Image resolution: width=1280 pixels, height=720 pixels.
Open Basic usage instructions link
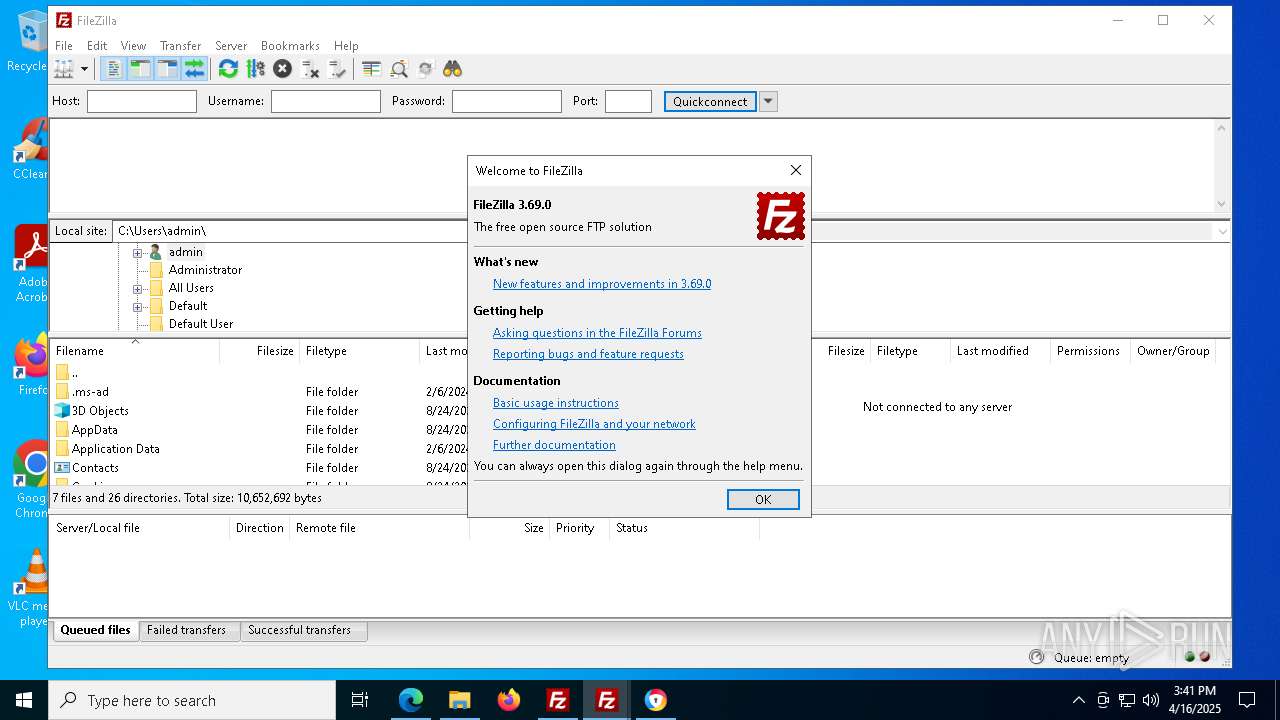[x=556, y=403]
